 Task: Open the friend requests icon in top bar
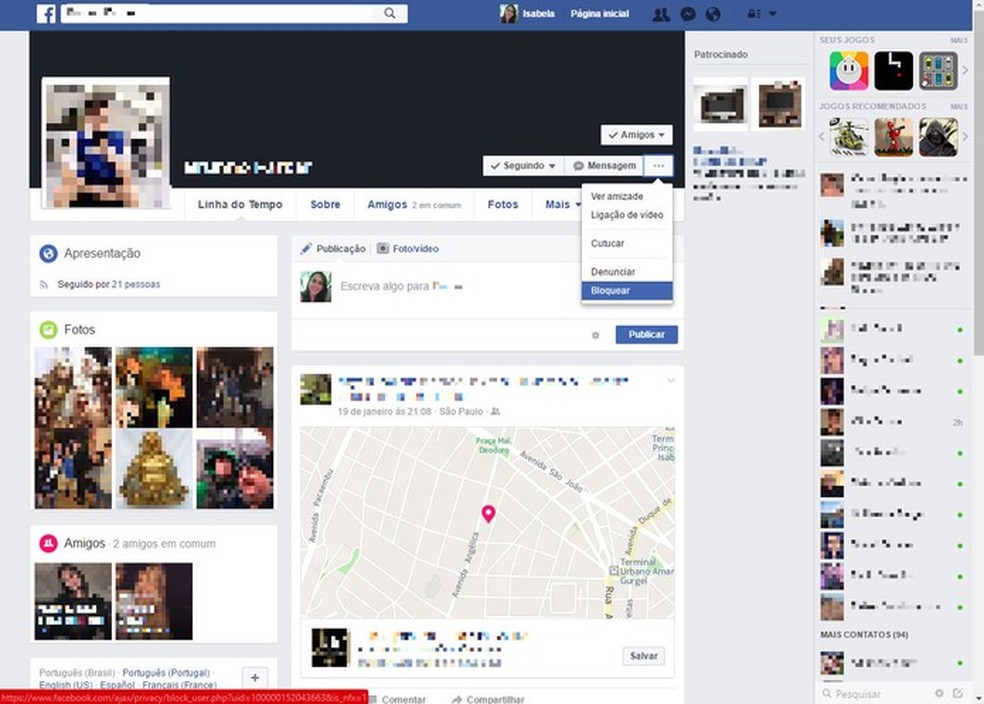661,14
